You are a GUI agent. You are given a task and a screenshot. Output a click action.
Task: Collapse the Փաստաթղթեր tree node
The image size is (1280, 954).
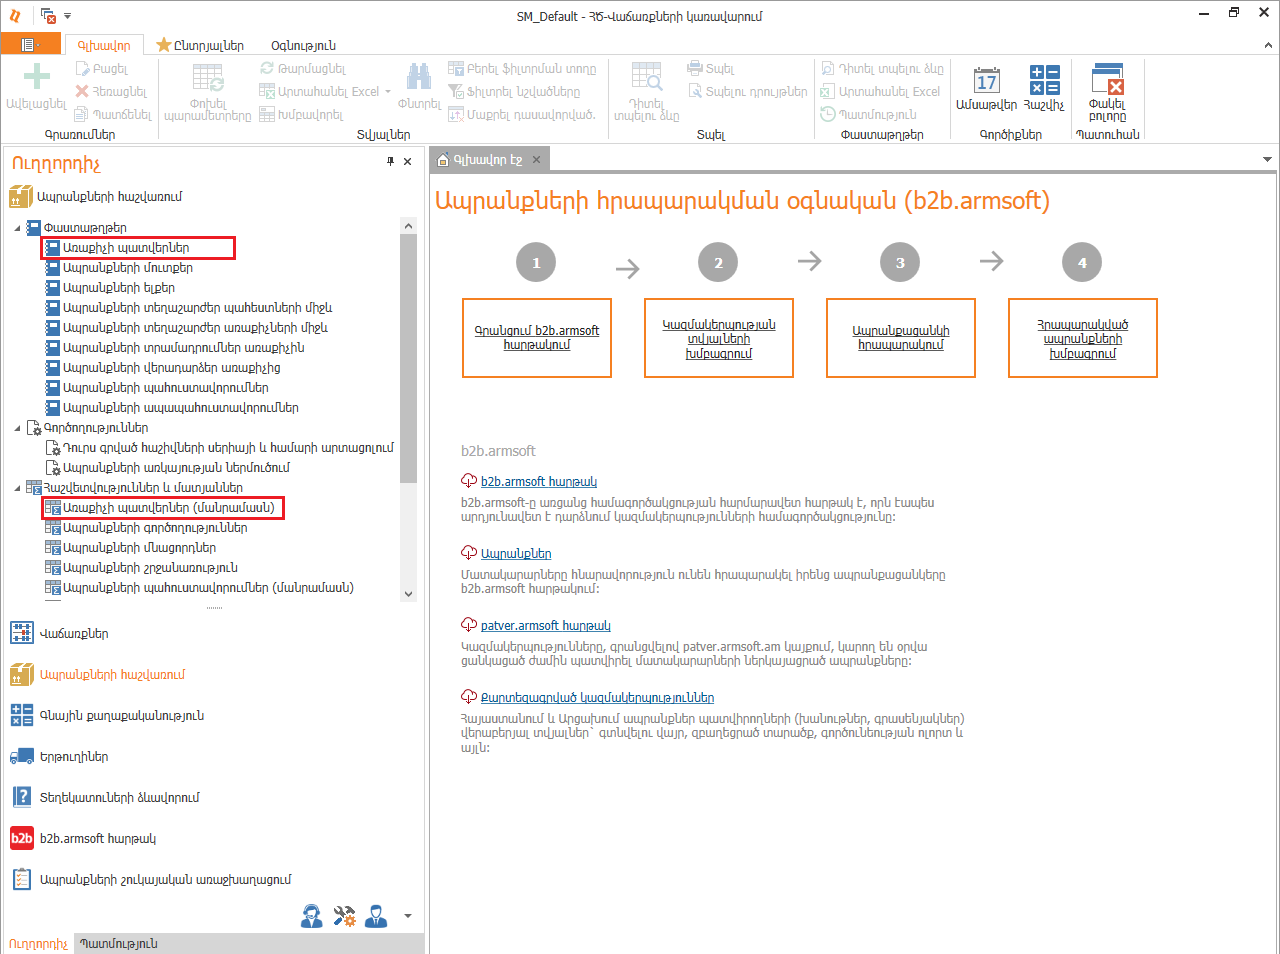pyautogui.click(x=17, y=228)
